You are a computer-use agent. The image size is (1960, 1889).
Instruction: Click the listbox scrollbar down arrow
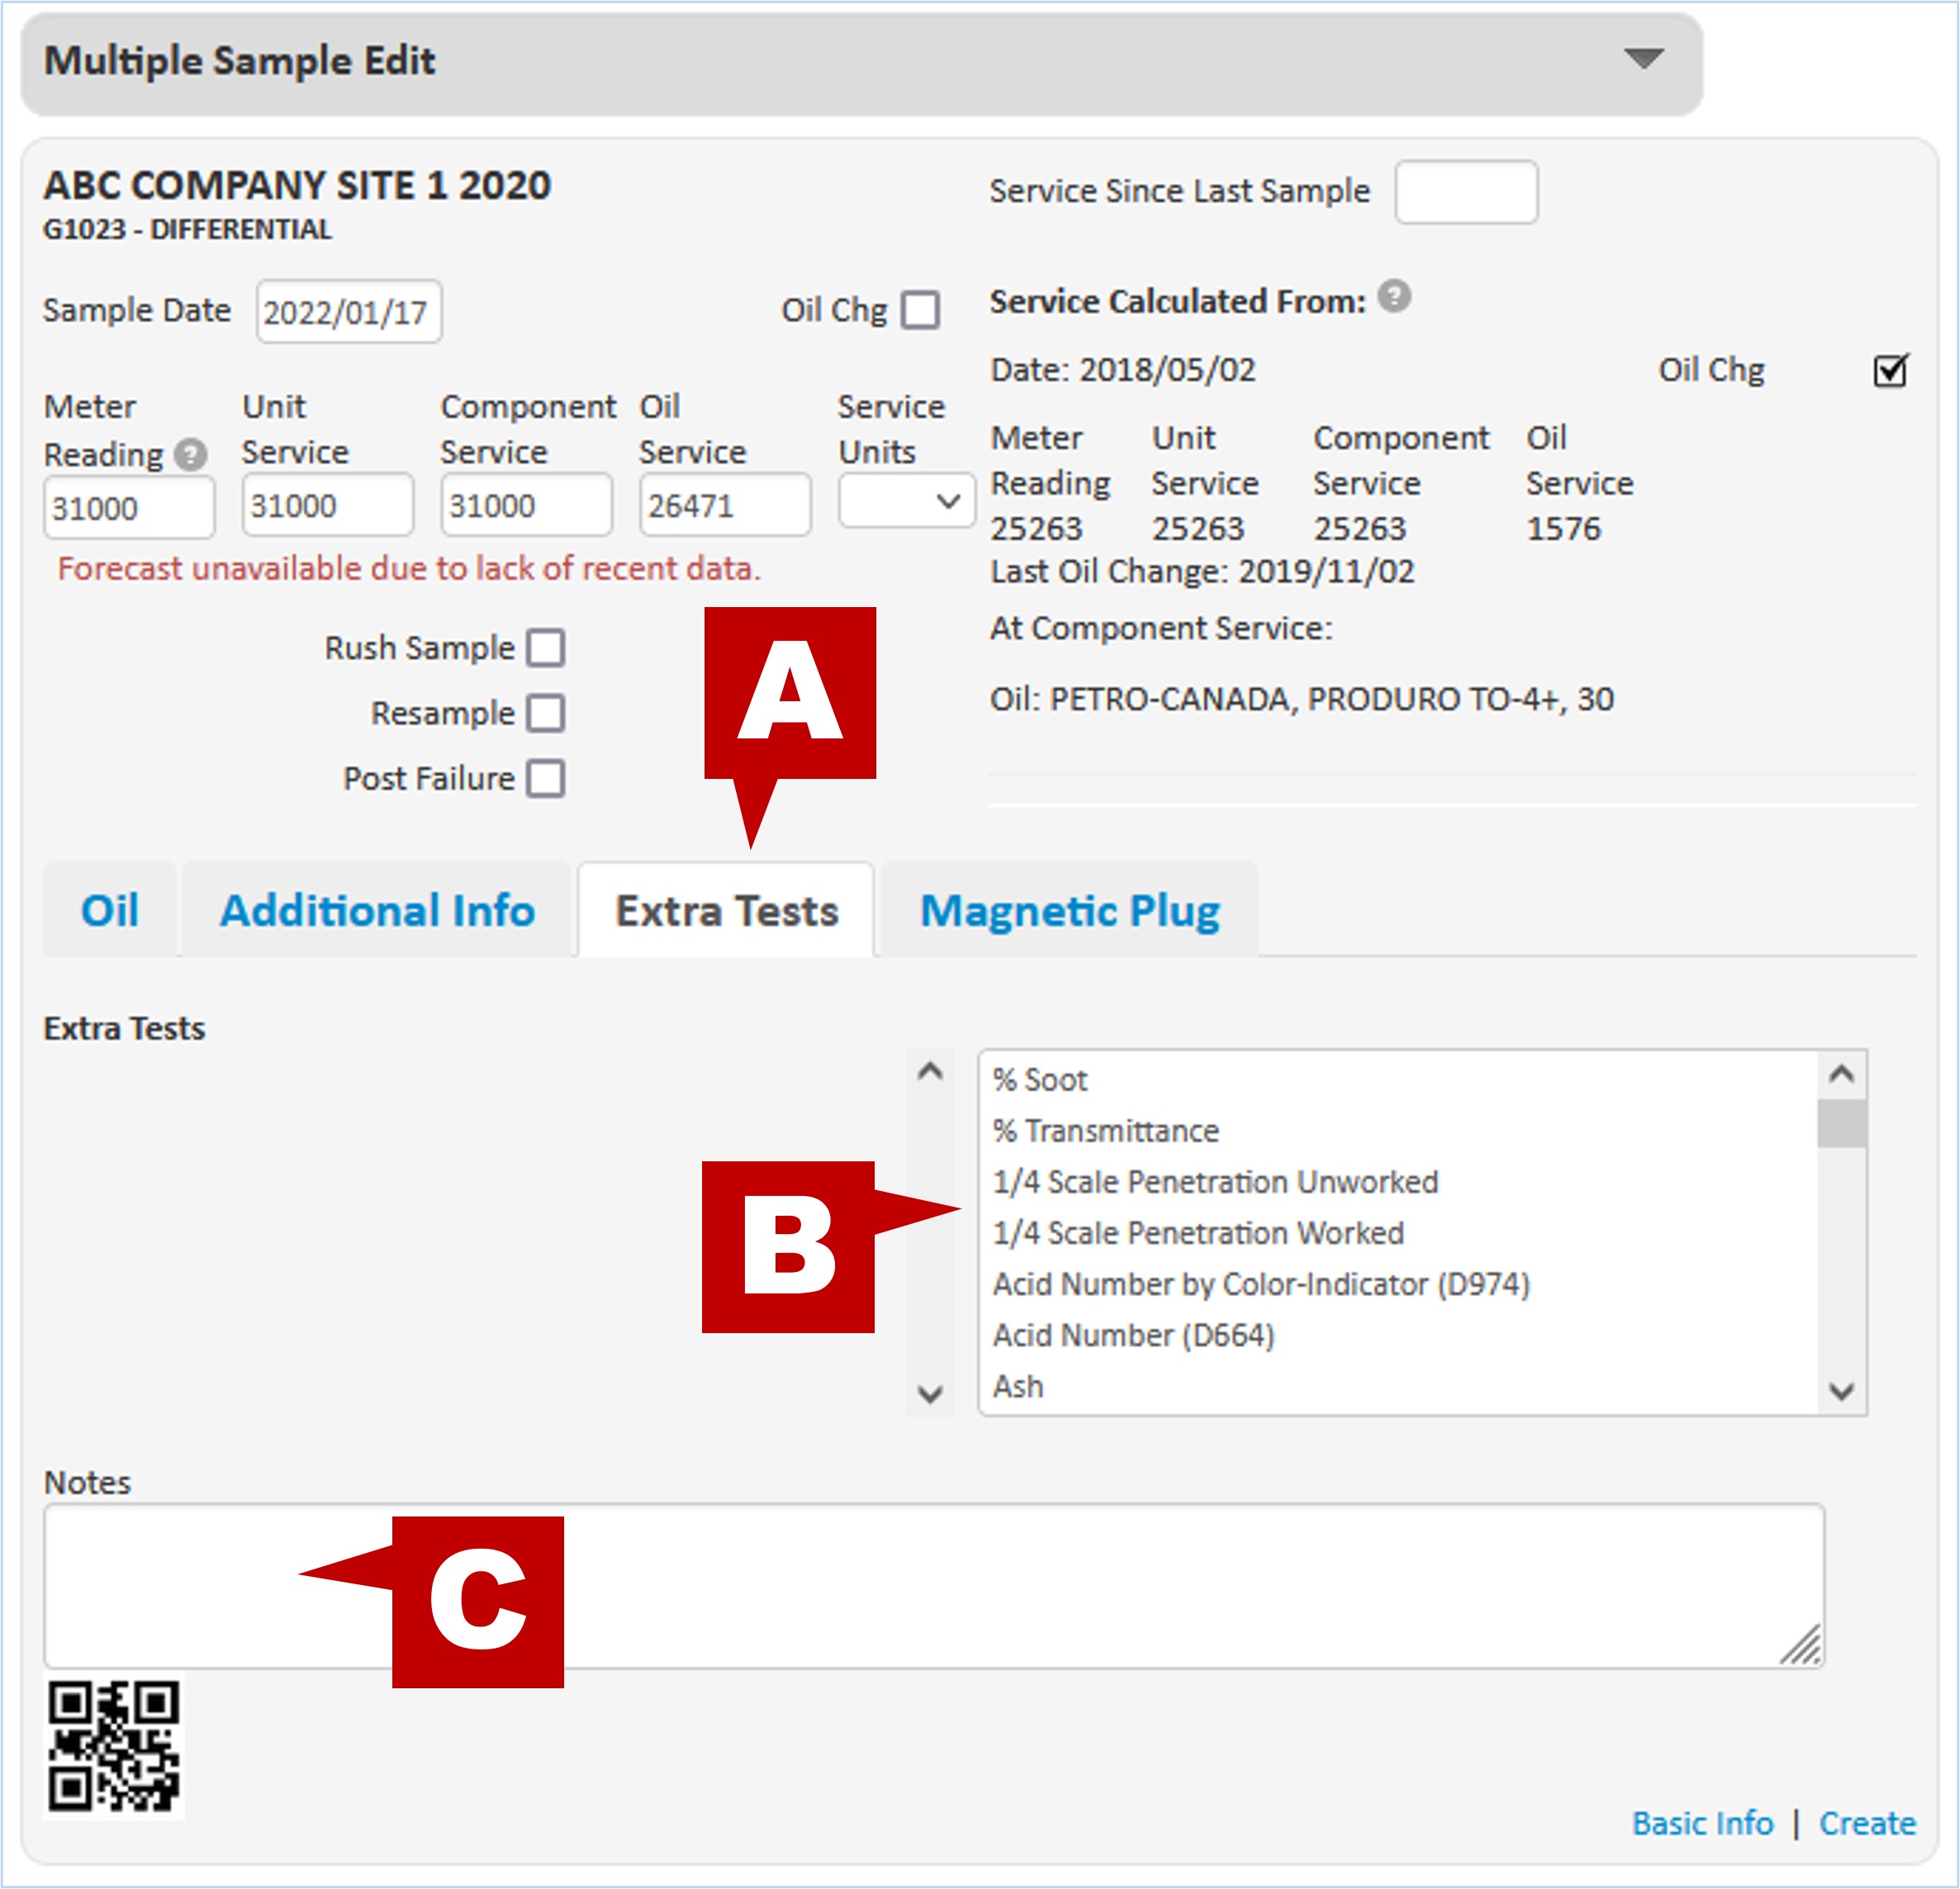[1841, 1391]
